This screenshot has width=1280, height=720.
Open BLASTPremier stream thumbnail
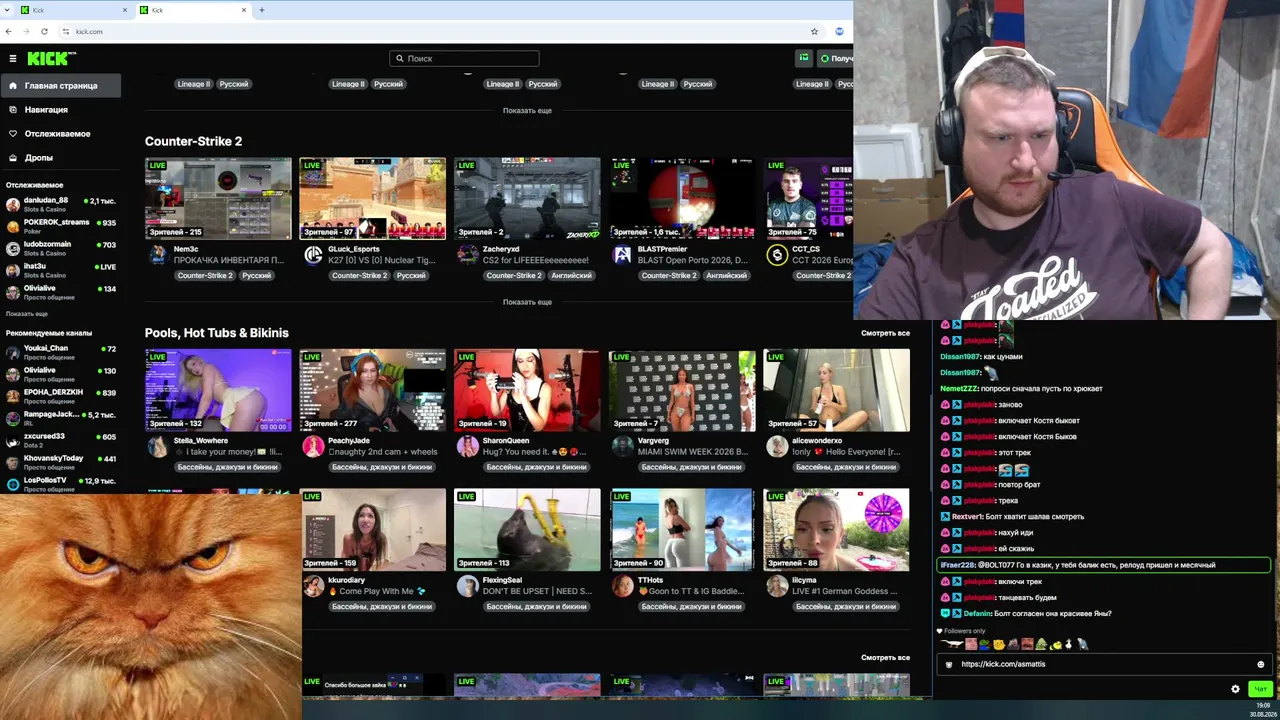tap(682, 198)
